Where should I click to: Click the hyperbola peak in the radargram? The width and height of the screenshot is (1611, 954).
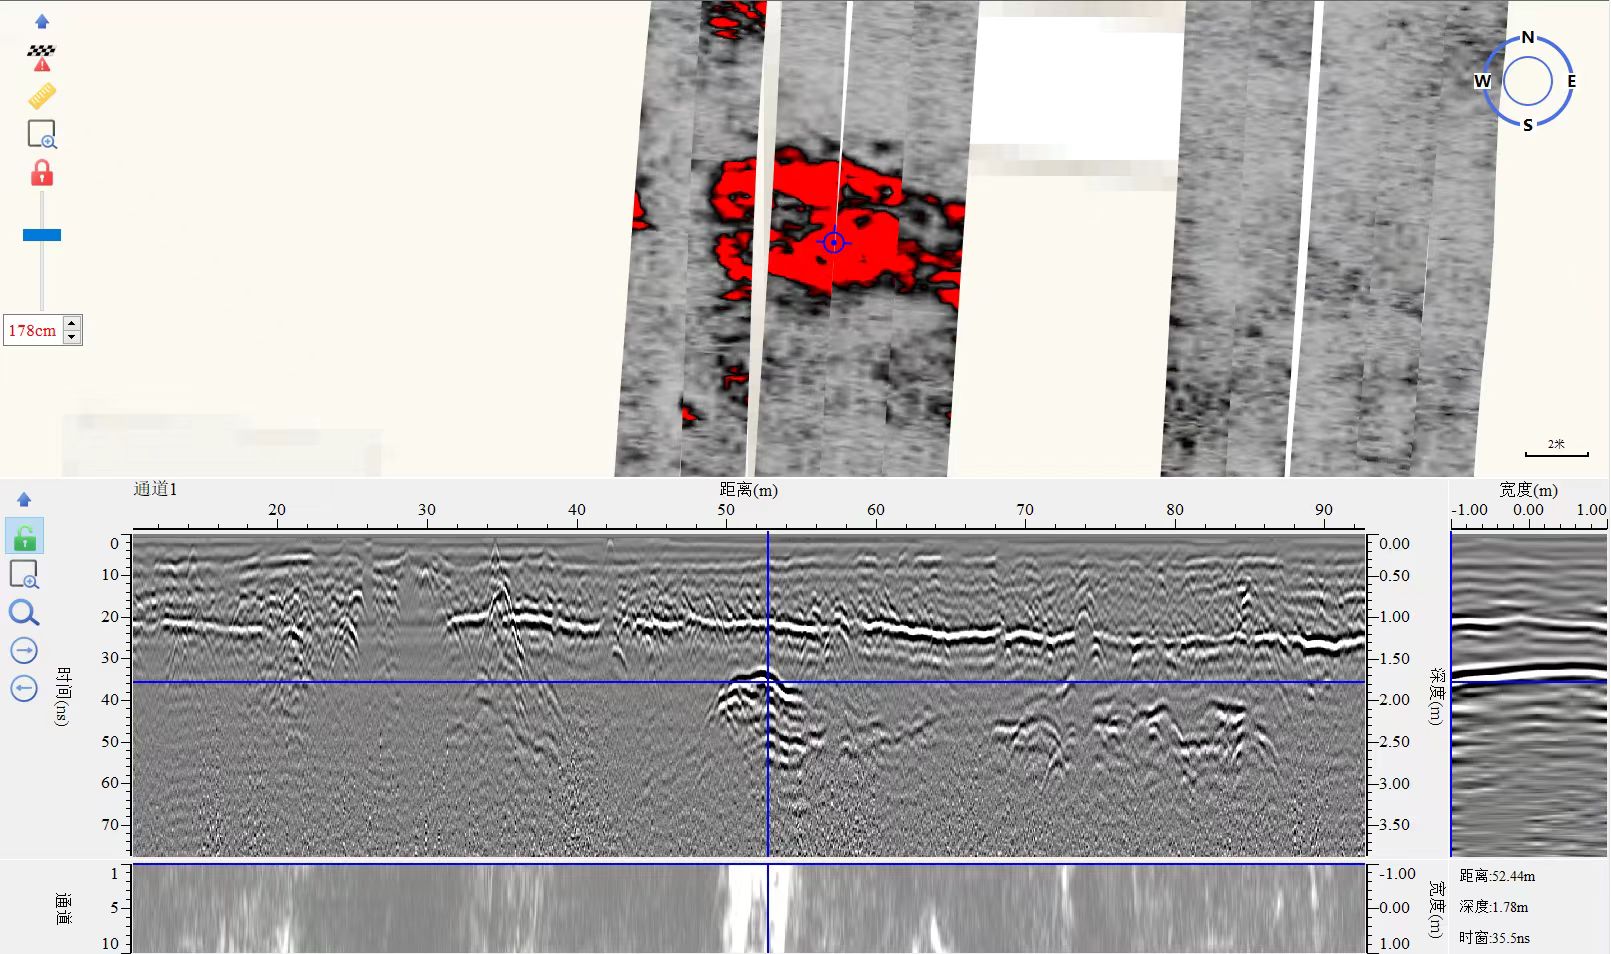(763, 674)
